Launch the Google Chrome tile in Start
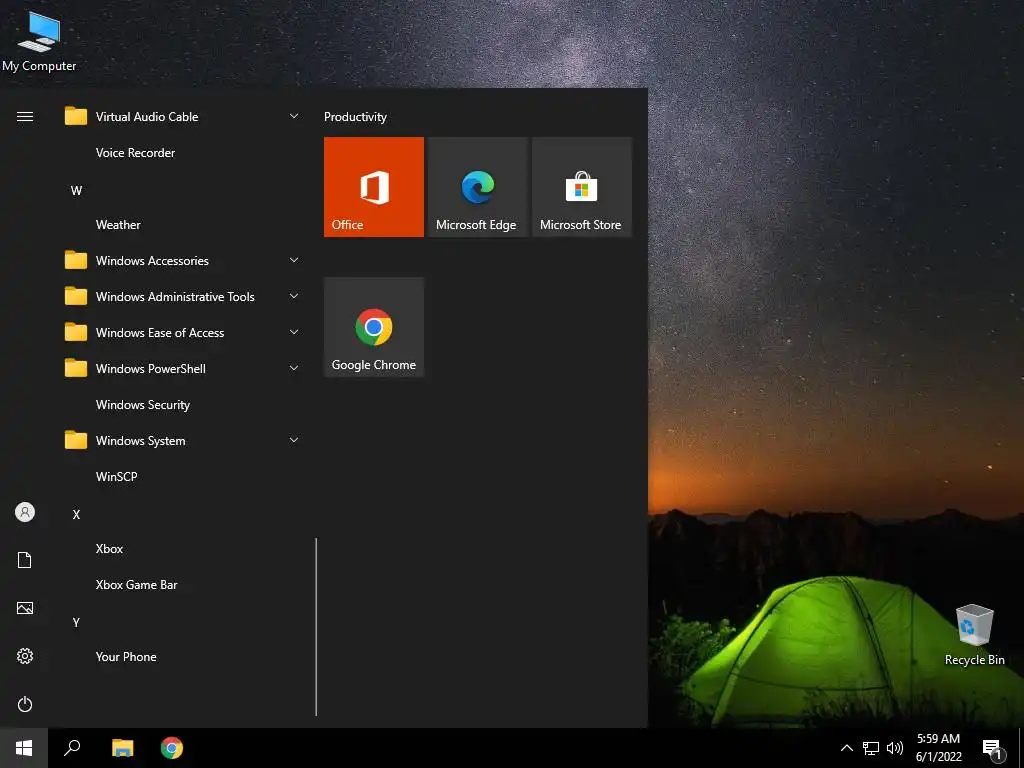Viewport: 1024px width, 768px height. point(374,327)
